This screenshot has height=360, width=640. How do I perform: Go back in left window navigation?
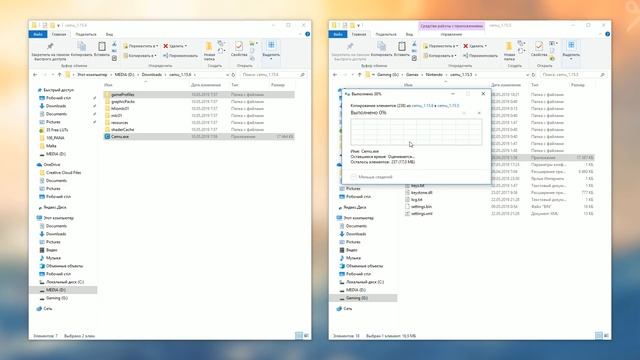point(35,75)
